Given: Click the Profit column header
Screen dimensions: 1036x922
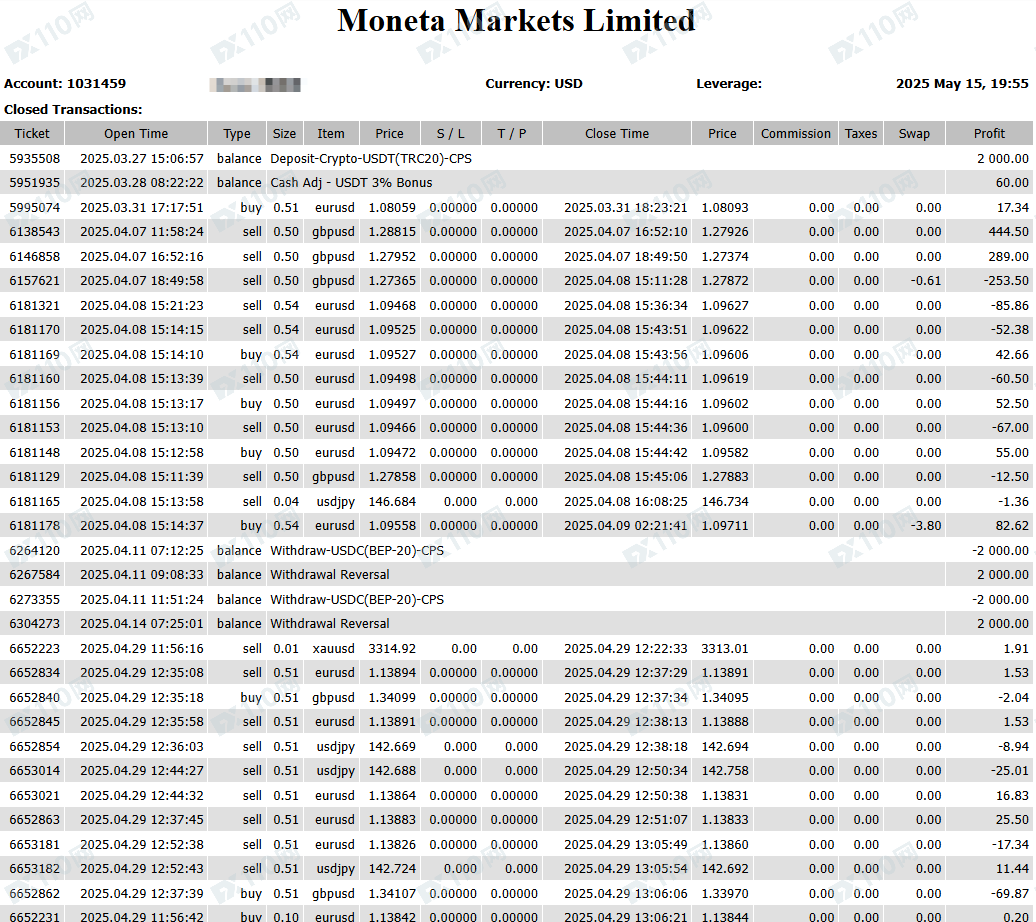Looking at the screenshot, I should point(989,134).
